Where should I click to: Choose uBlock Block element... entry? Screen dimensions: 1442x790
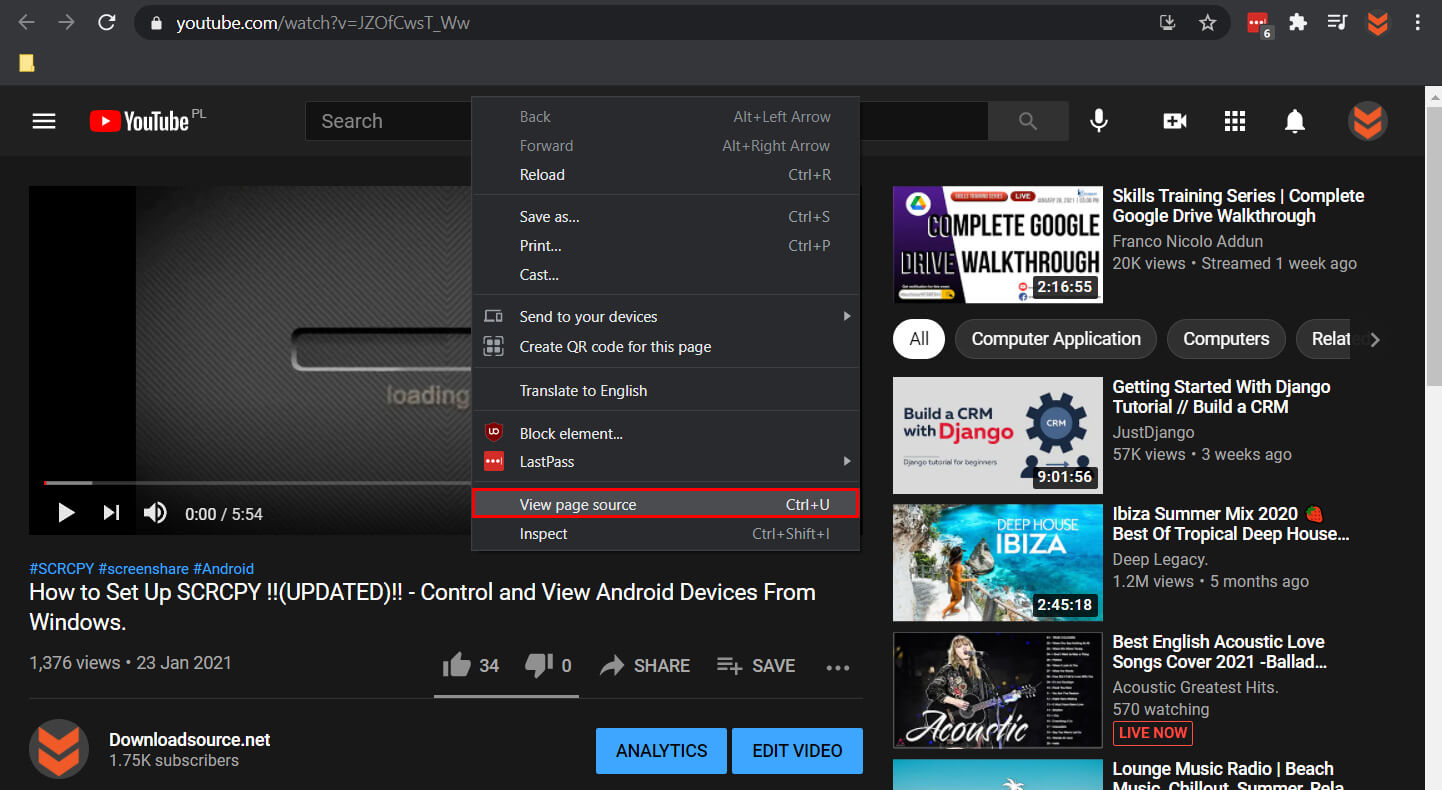666,434
